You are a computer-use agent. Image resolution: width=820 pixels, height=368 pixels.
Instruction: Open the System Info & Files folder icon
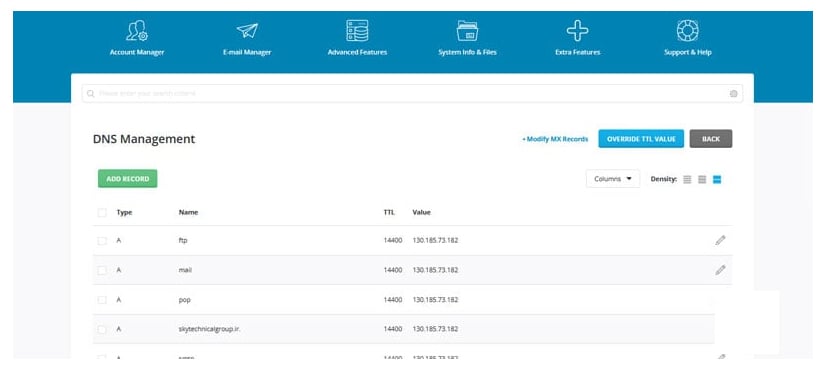pos(467,31)
